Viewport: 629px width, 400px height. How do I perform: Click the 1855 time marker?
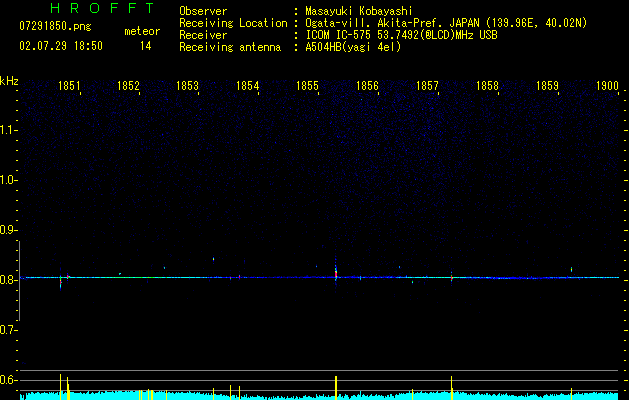[307, 85]
